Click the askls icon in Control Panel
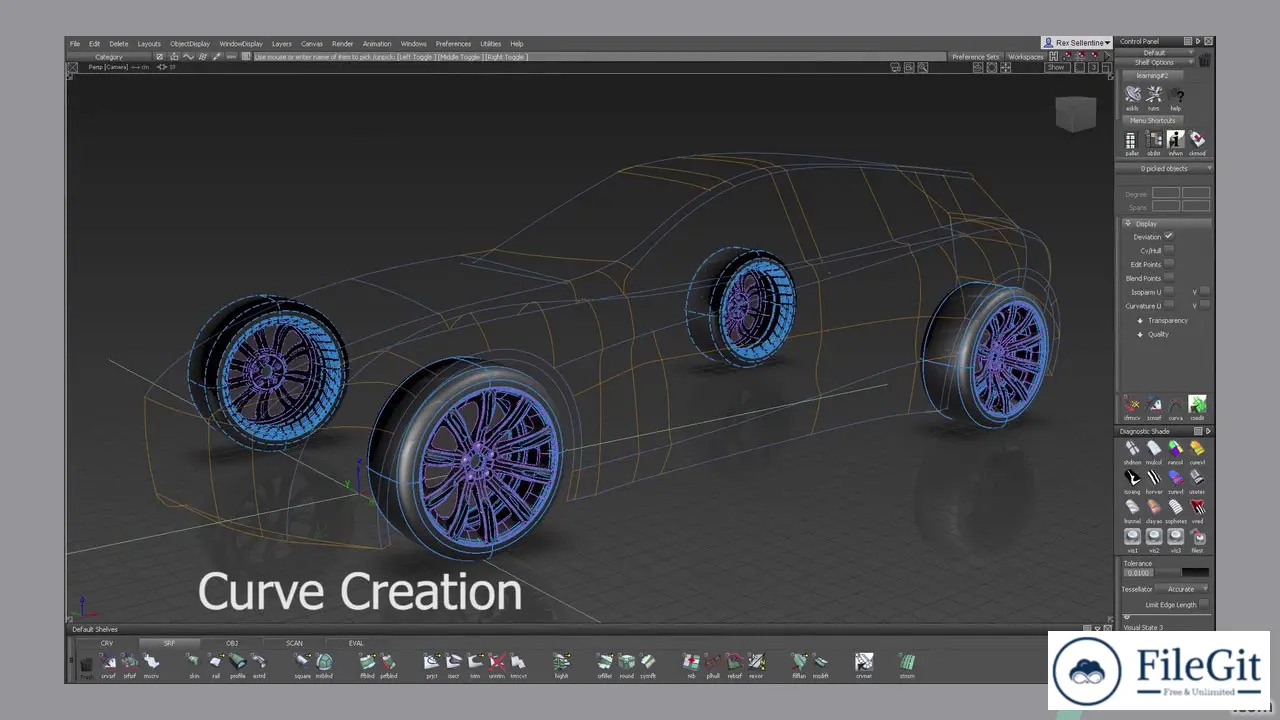Screen dimensions: 1280x720 pos(1132,96)
